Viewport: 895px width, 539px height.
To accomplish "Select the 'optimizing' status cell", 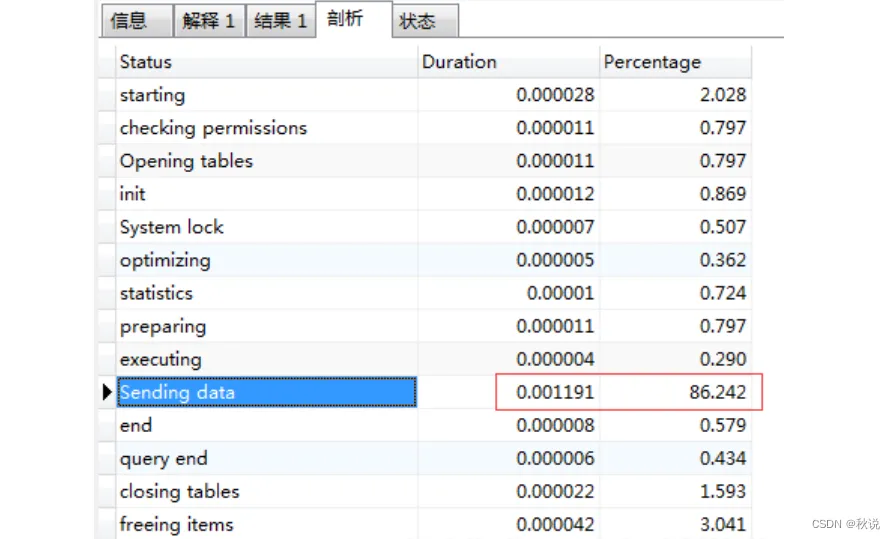I will click(x=267, y=260).
